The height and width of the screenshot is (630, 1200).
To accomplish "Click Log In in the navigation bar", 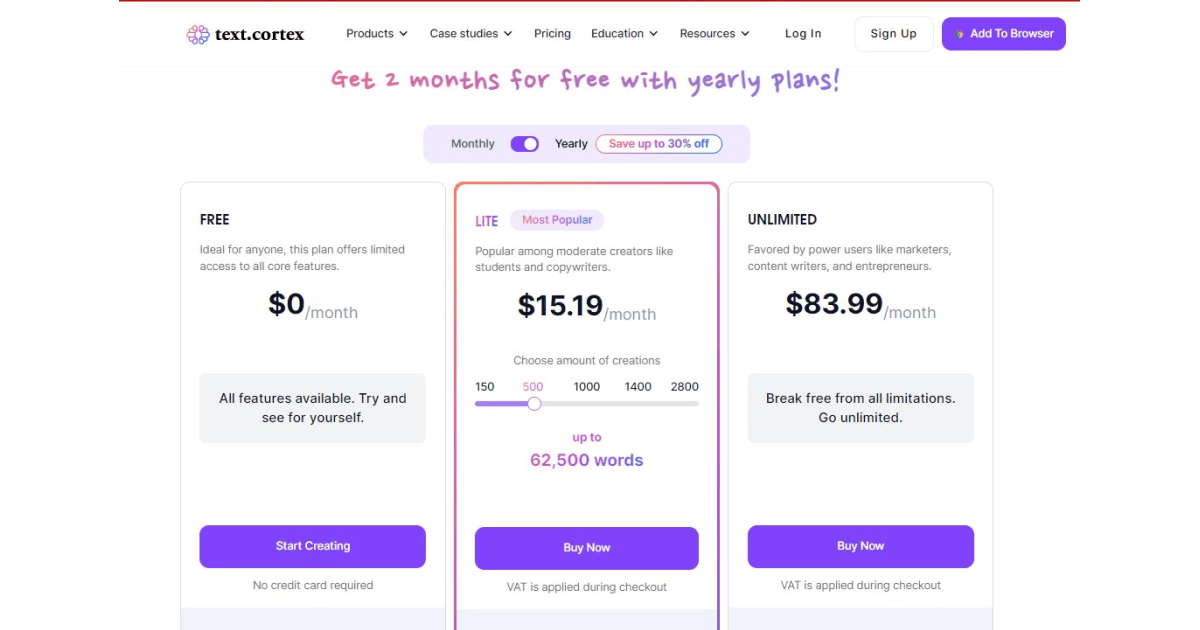I will tap(803, 33).
